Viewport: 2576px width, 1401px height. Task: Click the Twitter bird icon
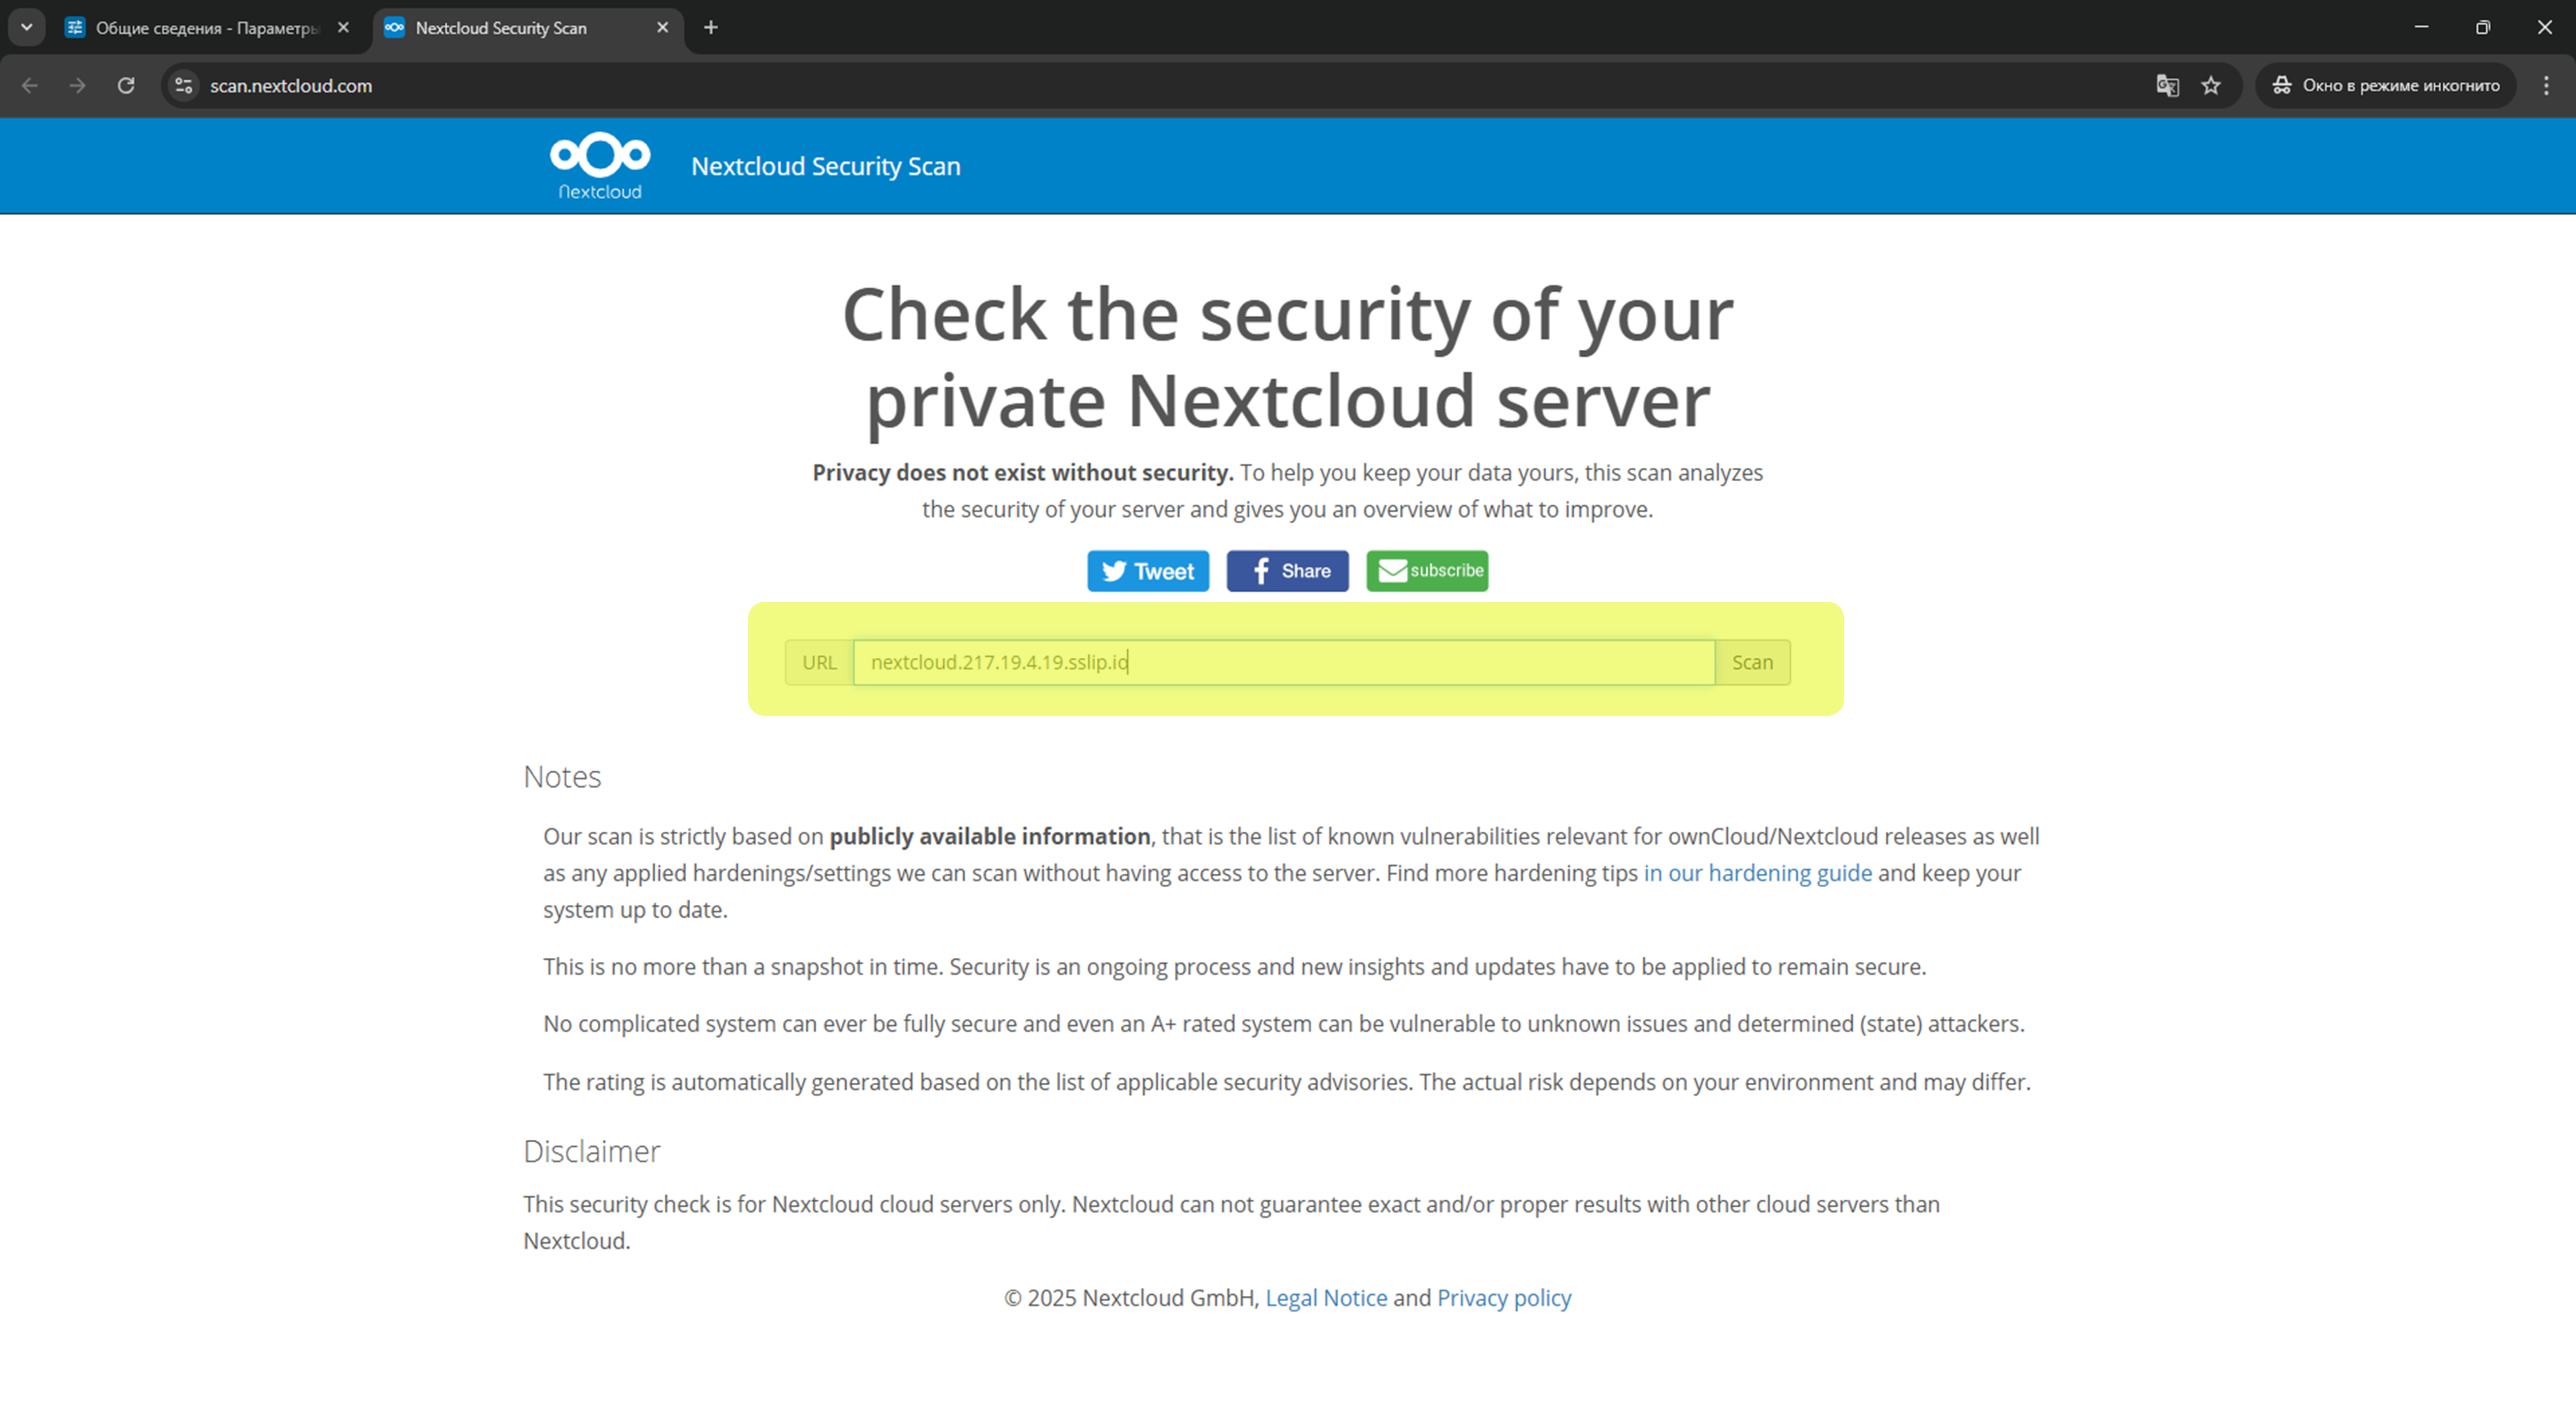click(1114, 571)
